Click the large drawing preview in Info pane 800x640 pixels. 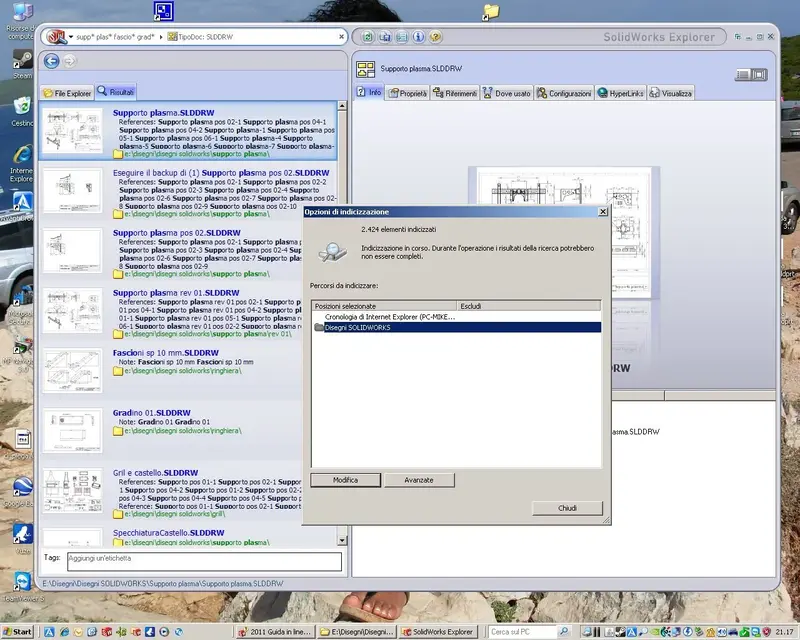[564, 232]
